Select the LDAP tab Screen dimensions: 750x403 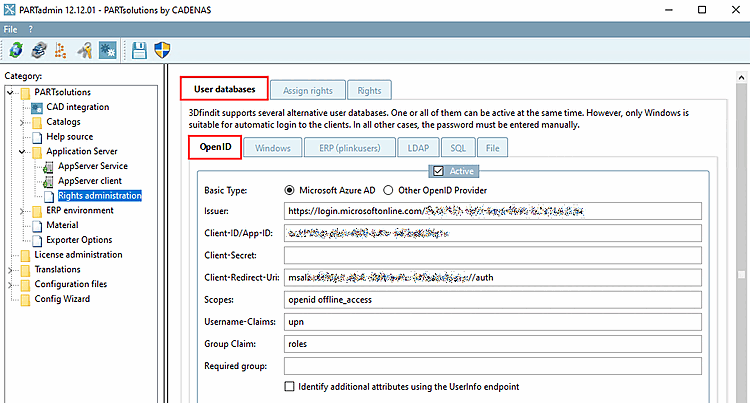[418, 148]
